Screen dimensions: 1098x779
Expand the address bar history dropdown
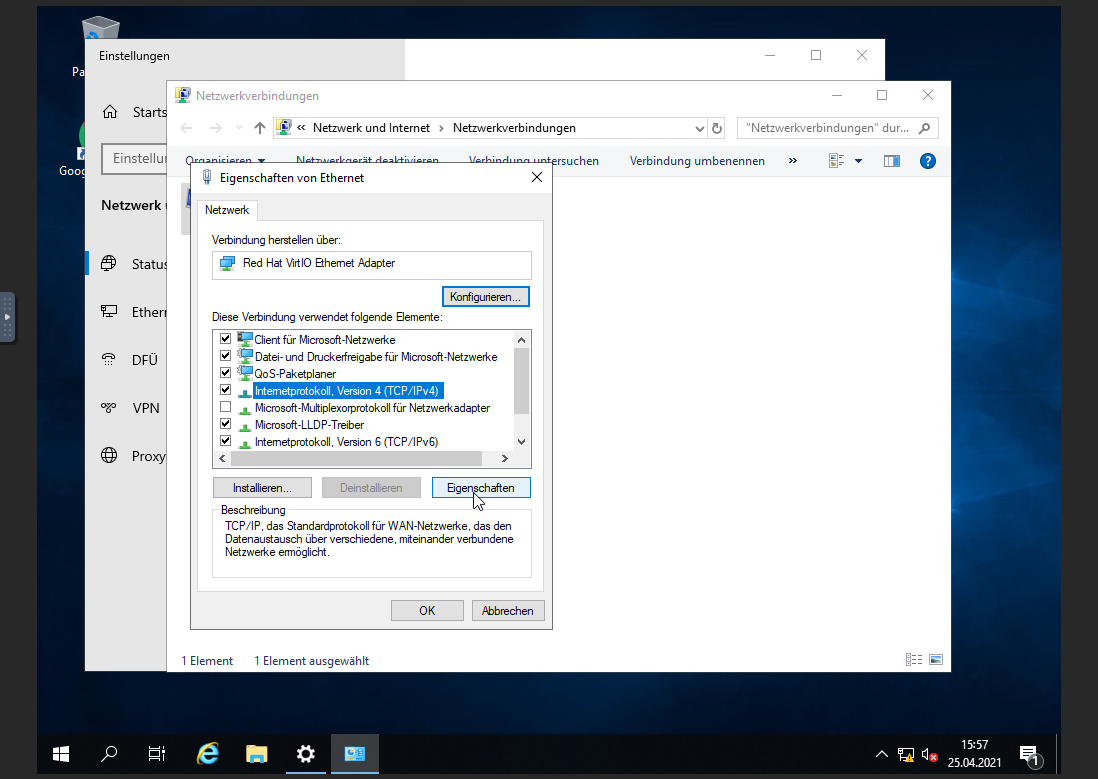click(699, 128)
